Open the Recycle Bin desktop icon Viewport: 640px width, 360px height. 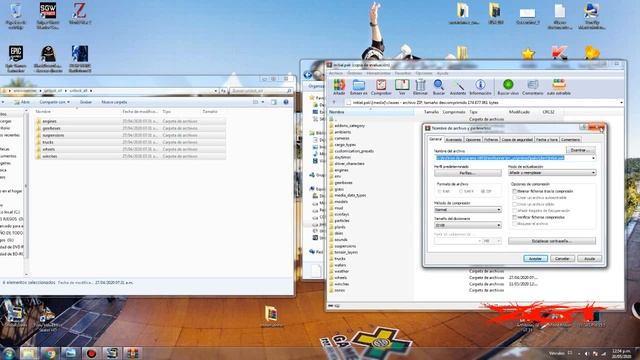(x=16, y=16)
